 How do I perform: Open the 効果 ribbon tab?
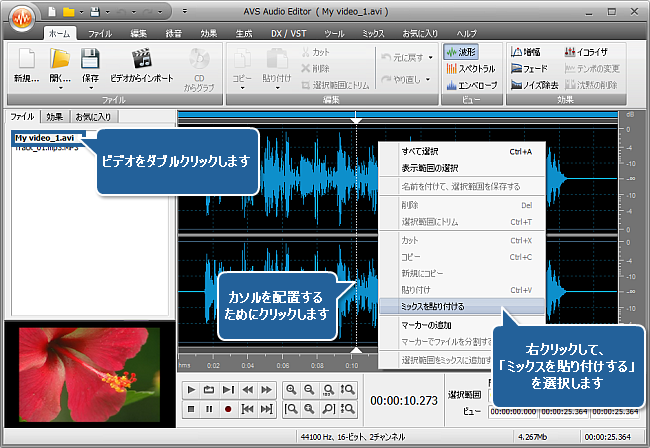[x=208, y=33]
